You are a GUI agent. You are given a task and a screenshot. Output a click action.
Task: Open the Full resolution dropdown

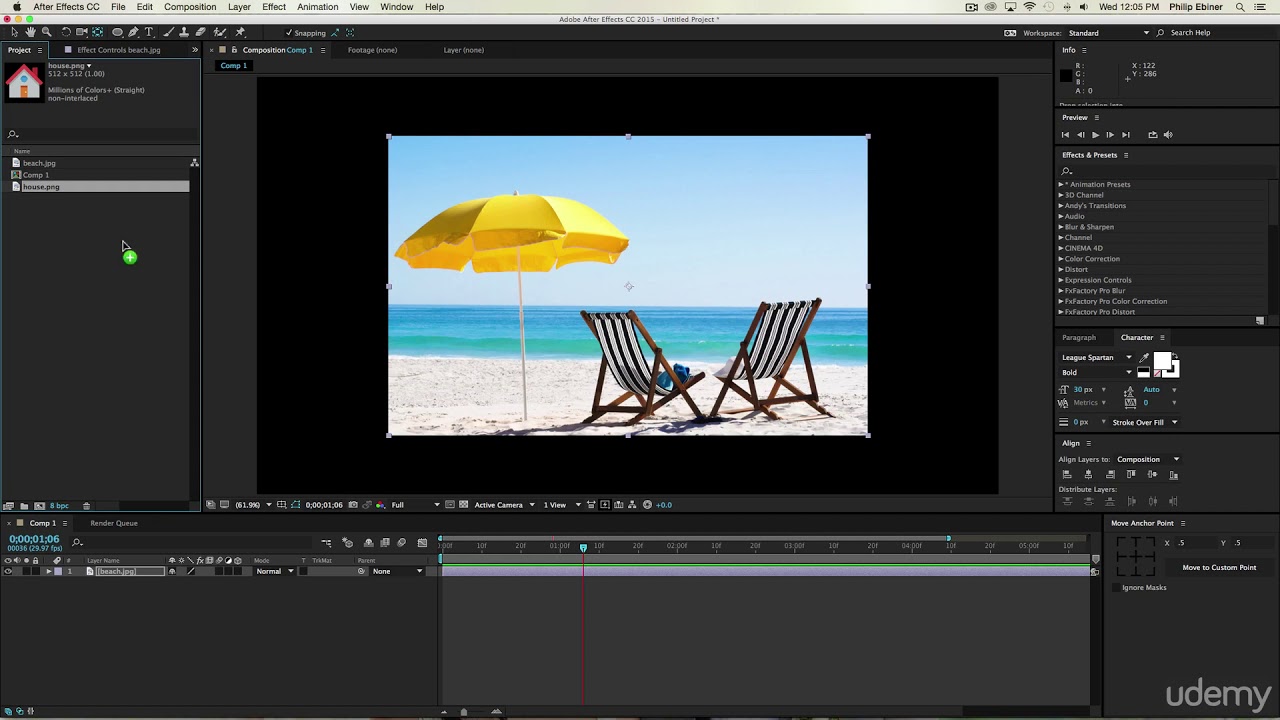414,505
